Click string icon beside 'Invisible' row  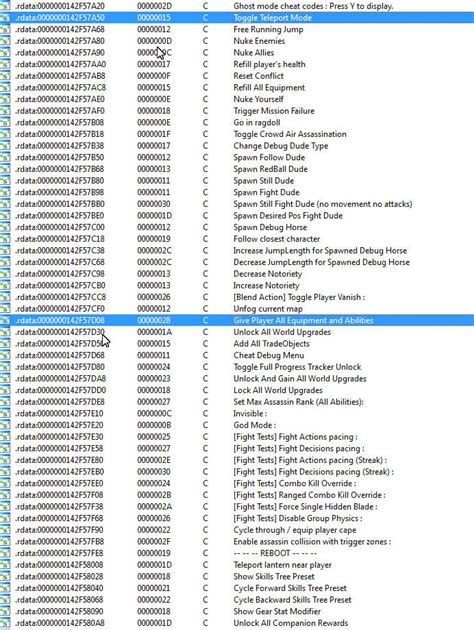click(x=5, y=414)
